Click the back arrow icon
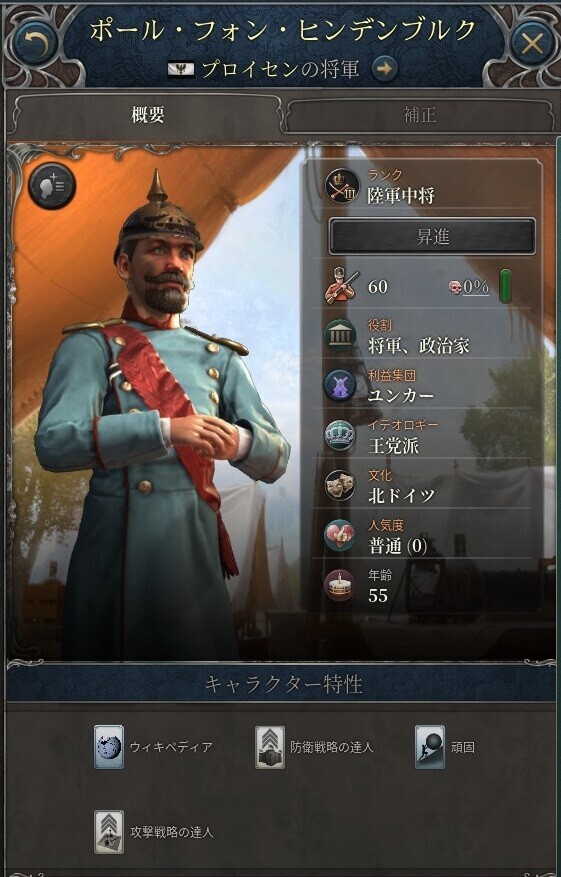Viewport: 561px width, 877px height. pyautogui.click(x=36, y=42)
